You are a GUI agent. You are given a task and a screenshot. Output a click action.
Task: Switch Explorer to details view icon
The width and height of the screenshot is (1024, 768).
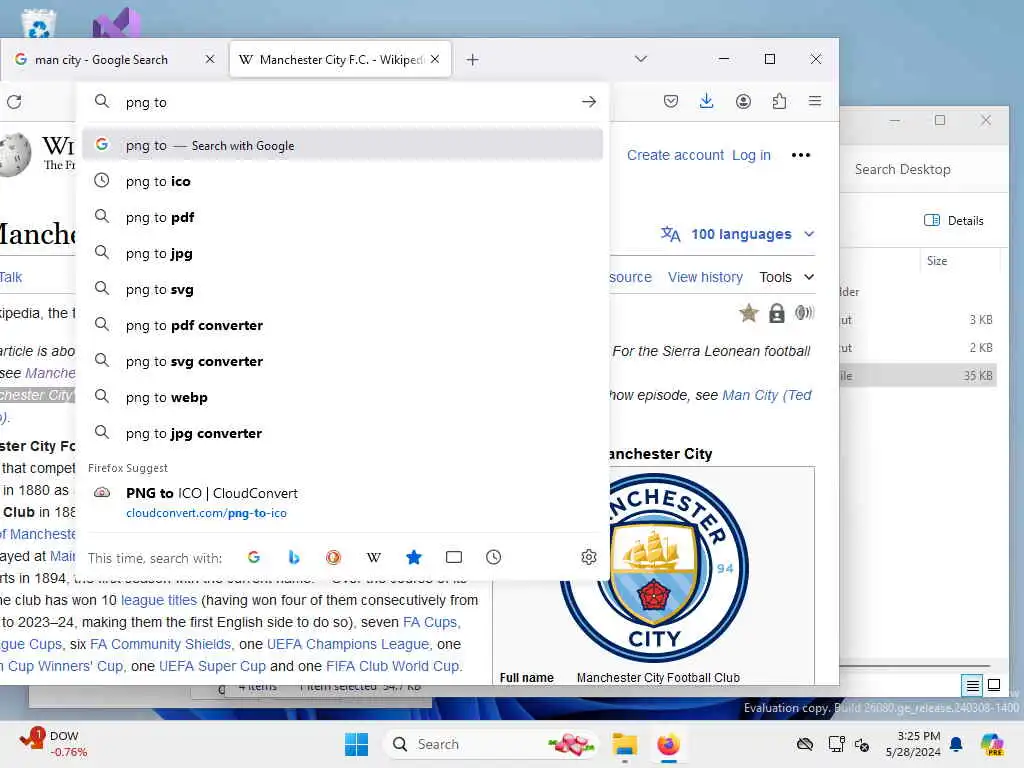[x=972, y=686]
